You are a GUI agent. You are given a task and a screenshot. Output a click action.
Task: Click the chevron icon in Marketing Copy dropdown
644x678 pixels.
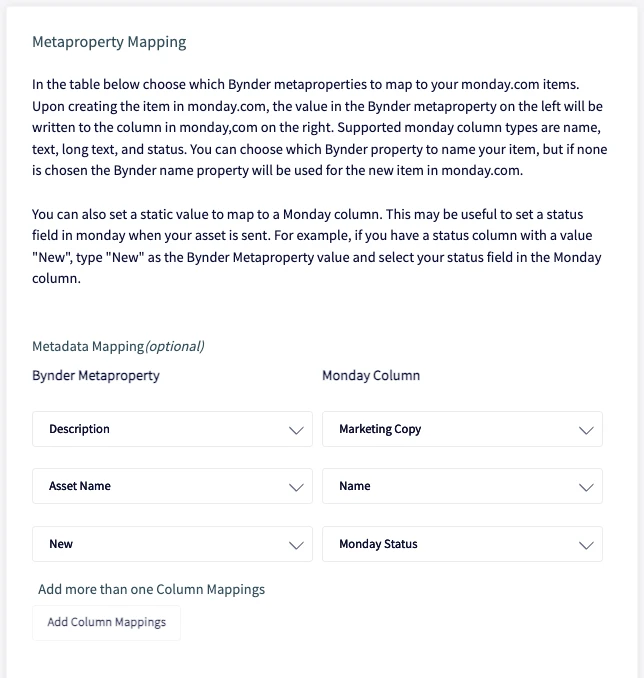pyautogui.click(x=586, y=430)
